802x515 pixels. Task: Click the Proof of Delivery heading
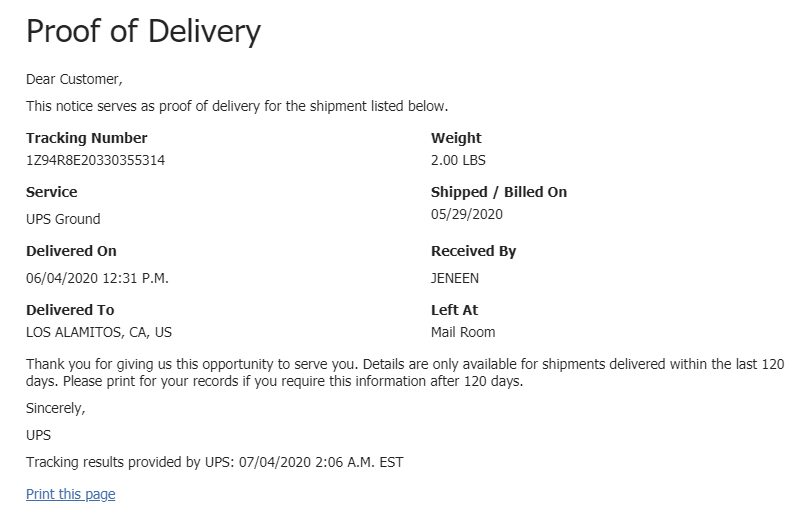point(143,32)
